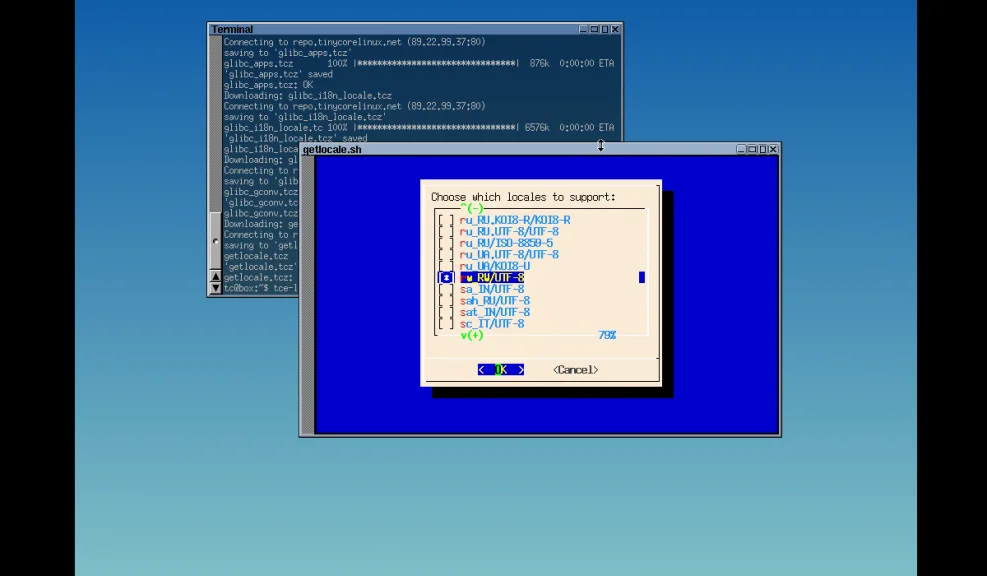Enable the ru_RU.UTF-8/UTF-8 locale checkbox
This screenshot has width=987, height=576.
click(446, 232)
